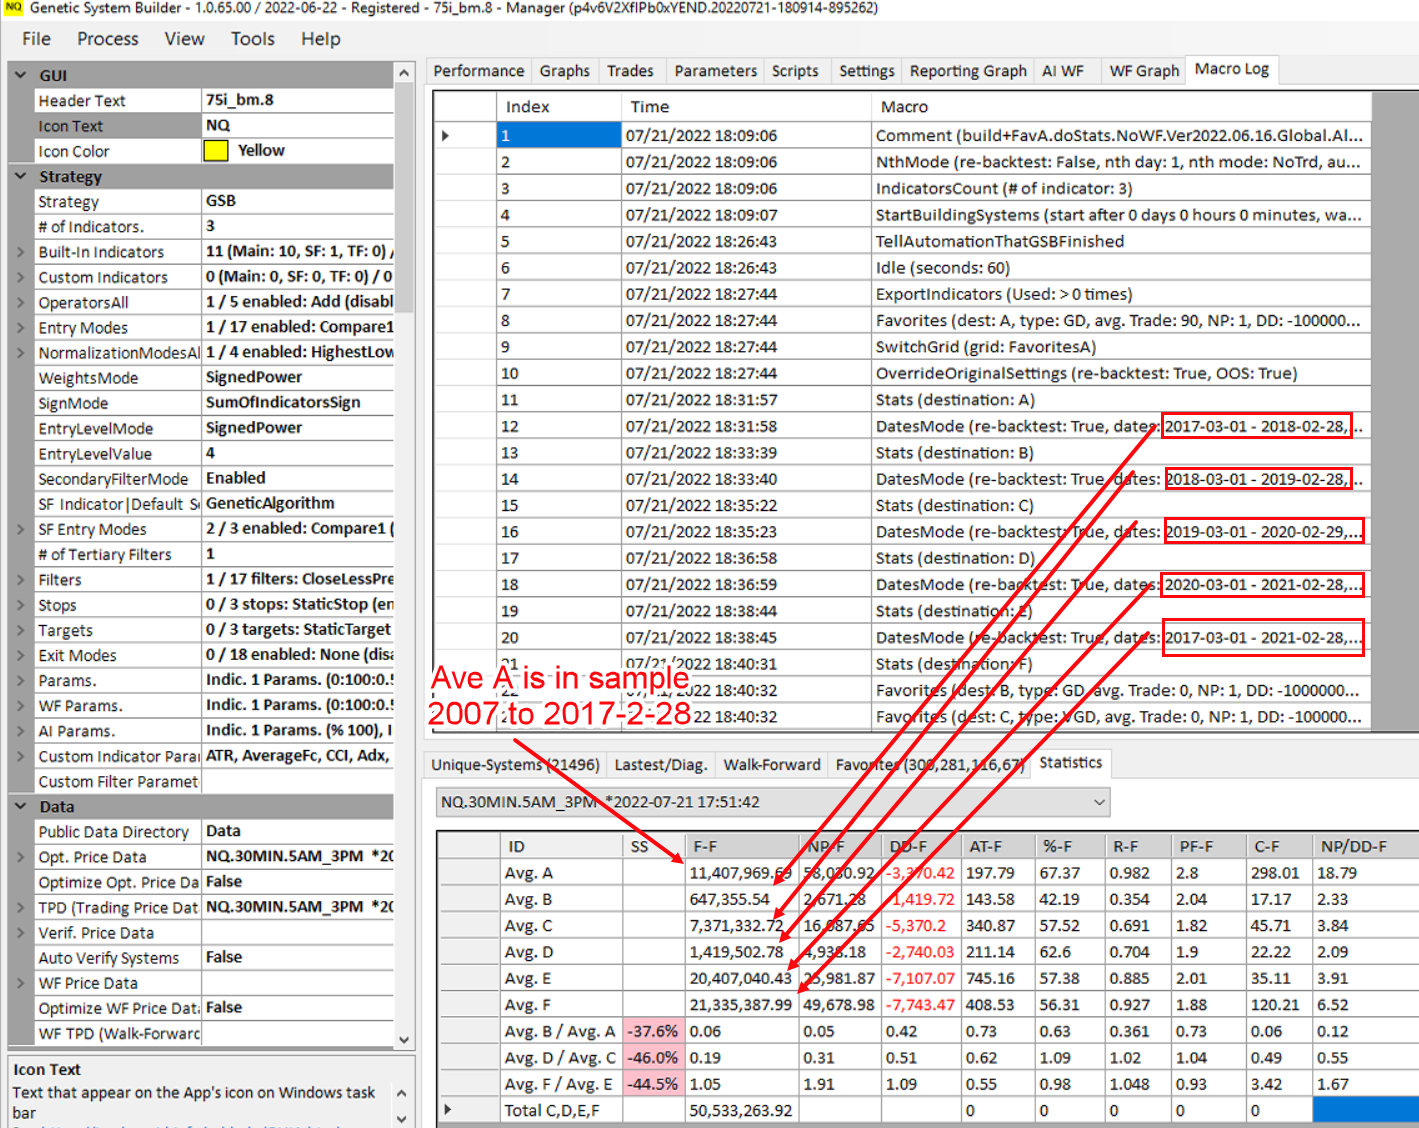Select the Avg. F statistics row
The width and height of the screenshot is (1419, 1128).
pyautogui.click(x=528, y=1005)
